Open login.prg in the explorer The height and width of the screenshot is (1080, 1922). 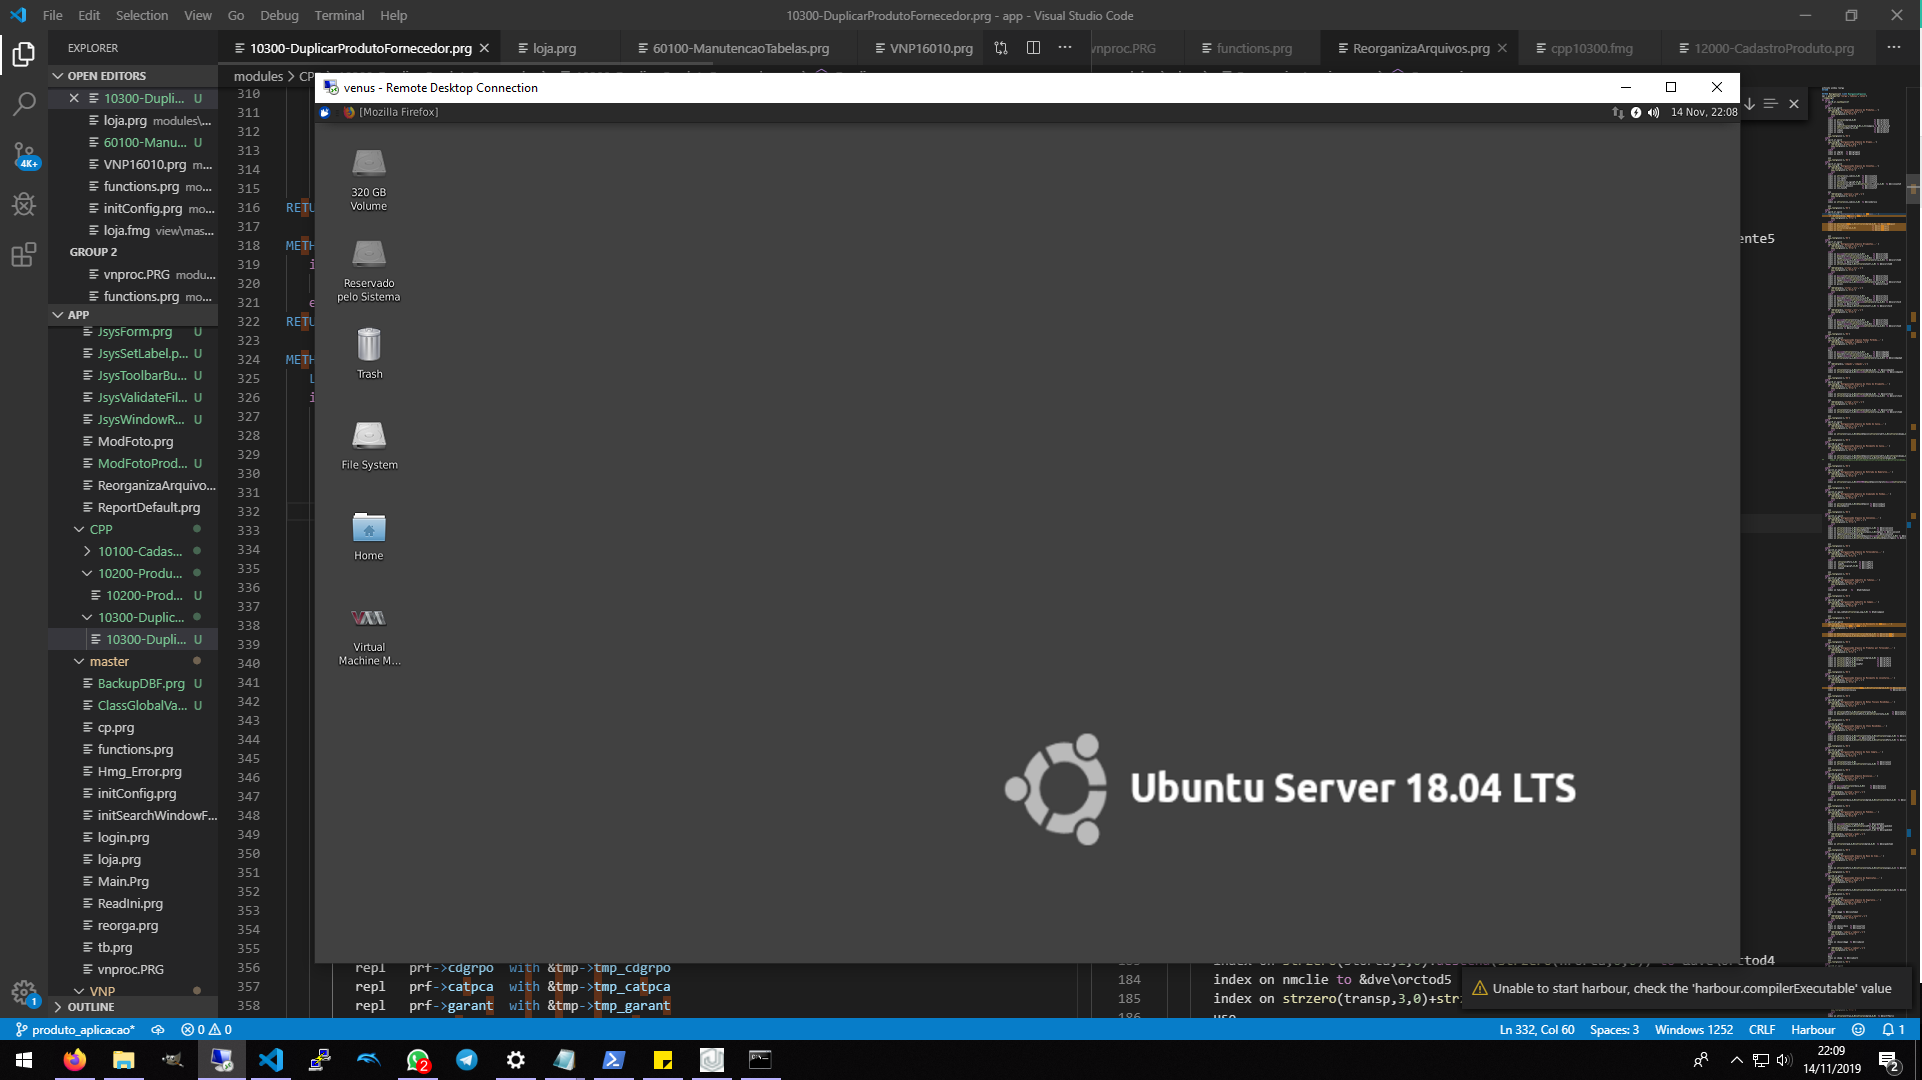123,837
